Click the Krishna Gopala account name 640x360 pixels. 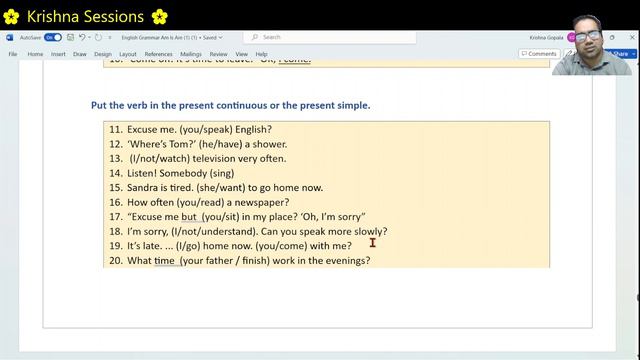tap(546, 38)
